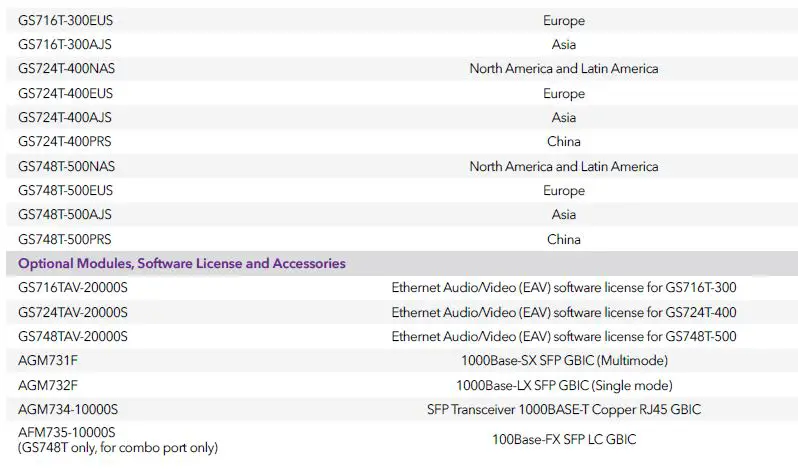Click Asia region in GS748T-500AJS row
Screen dimensions: 798x469
(x=563, y=214)
